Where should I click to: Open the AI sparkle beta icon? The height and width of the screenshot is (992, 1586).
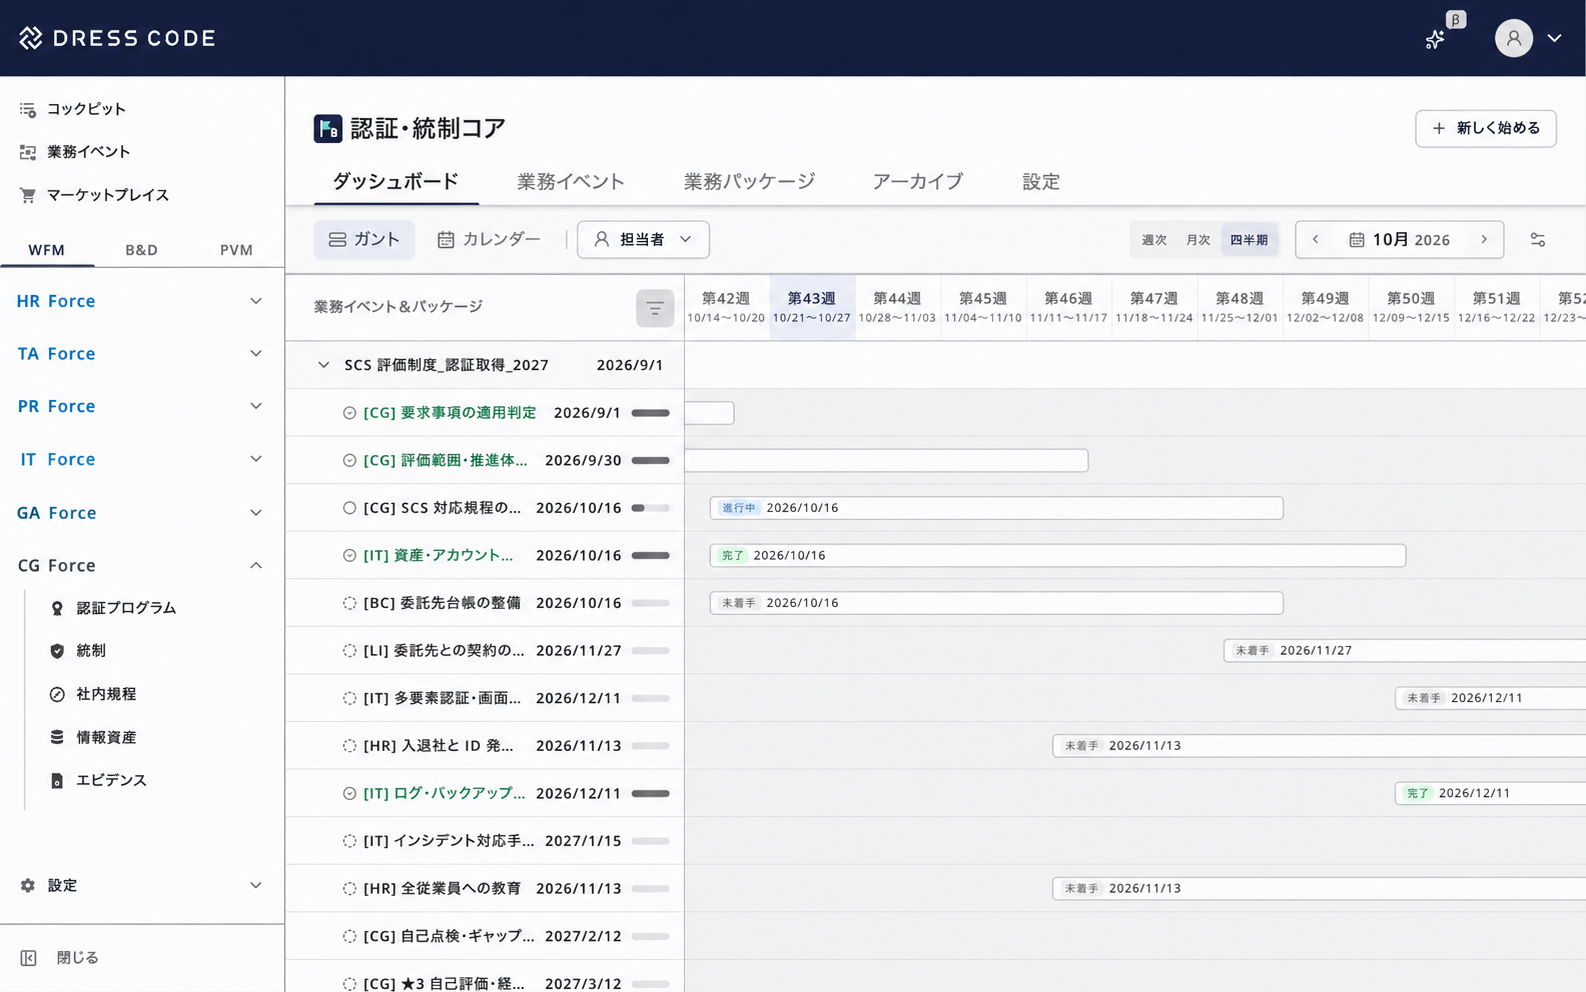point(1435,39)
